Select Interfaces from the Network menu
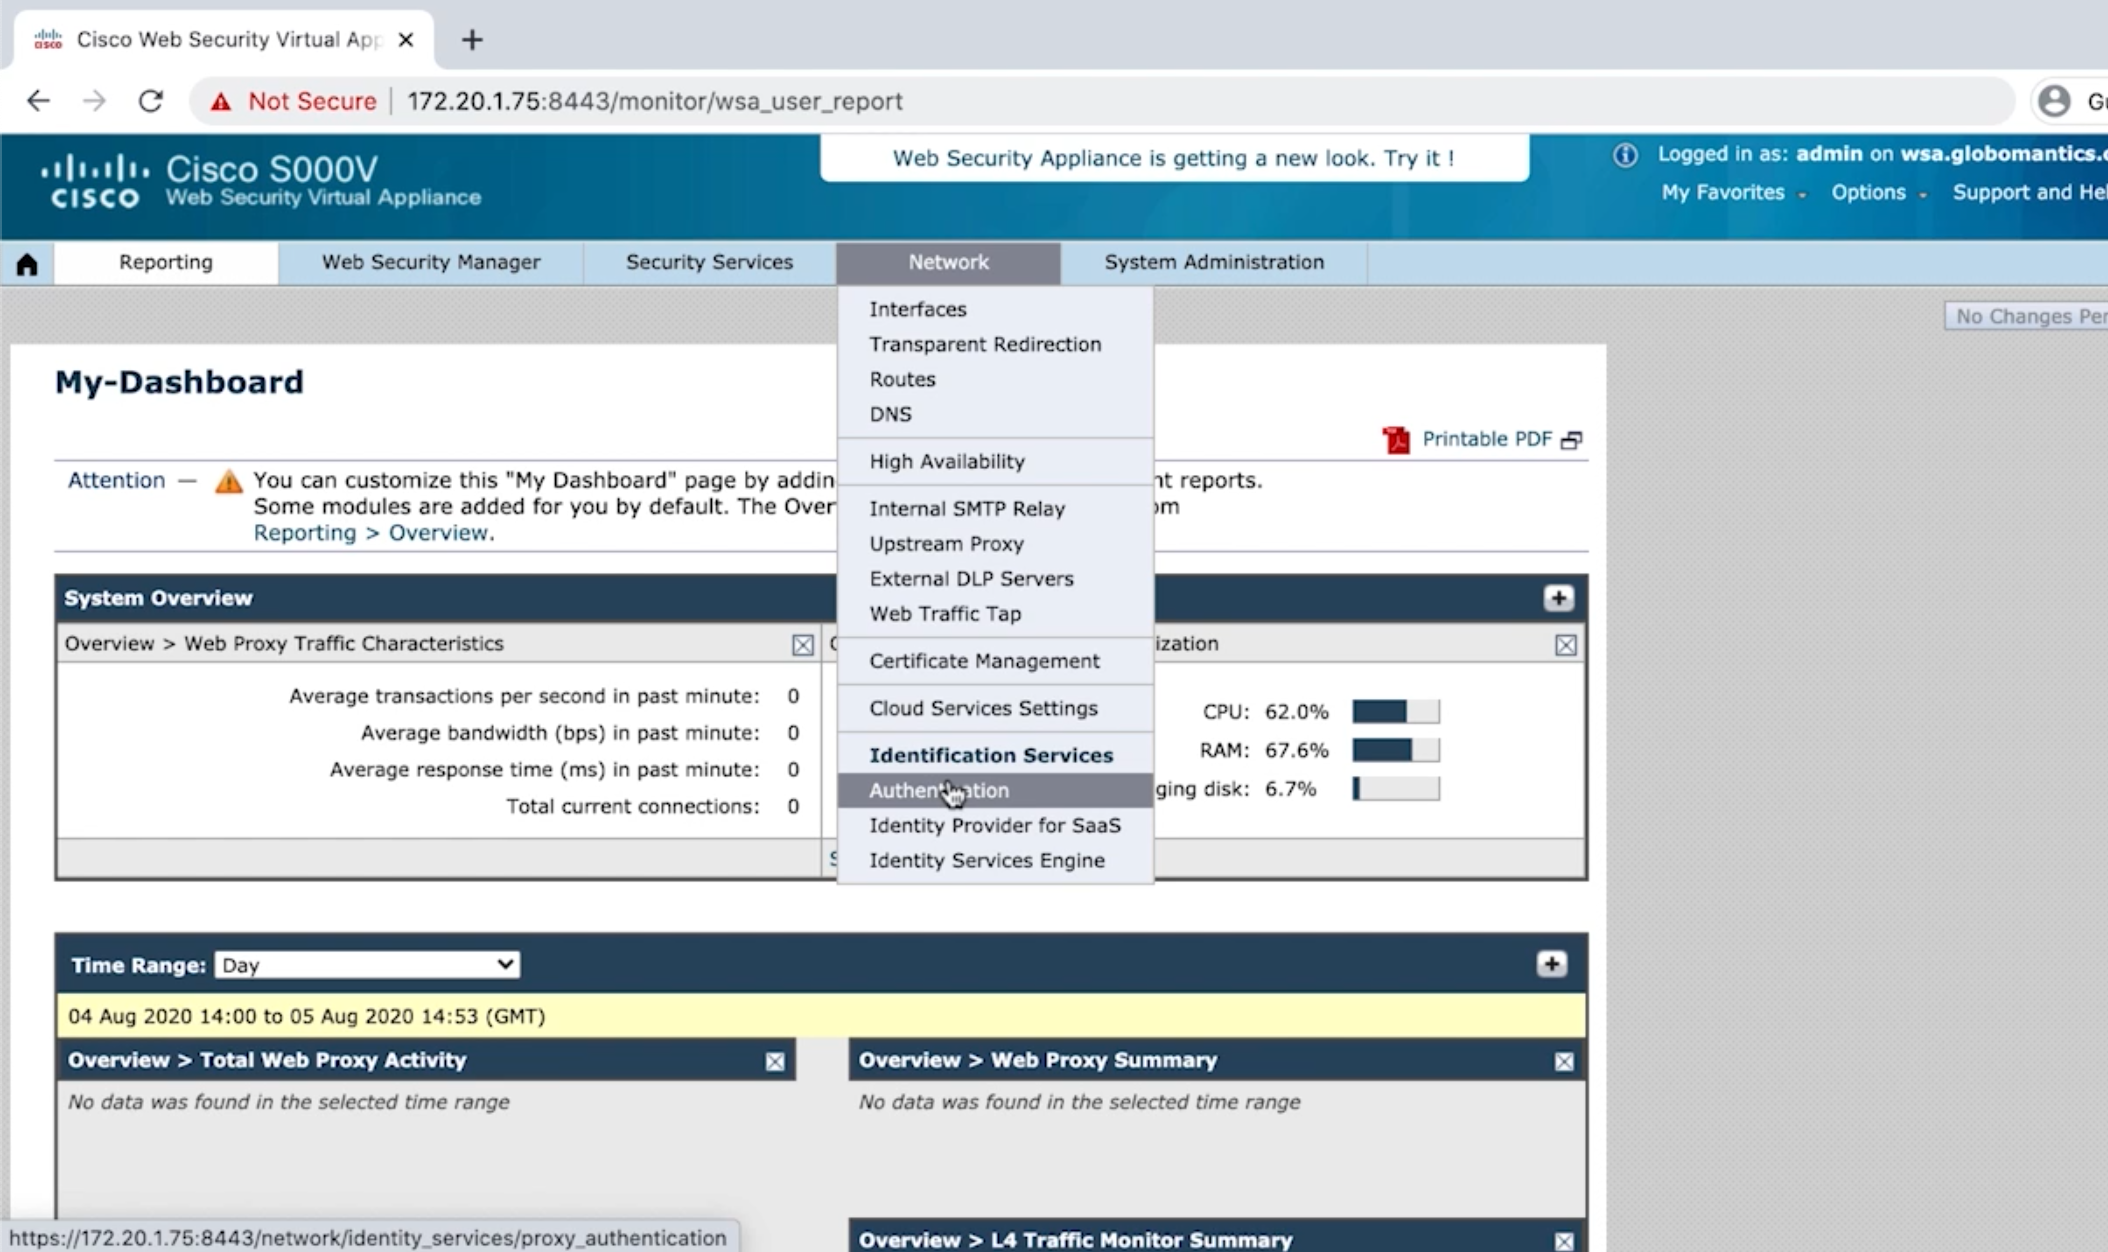 click(995, 309)
